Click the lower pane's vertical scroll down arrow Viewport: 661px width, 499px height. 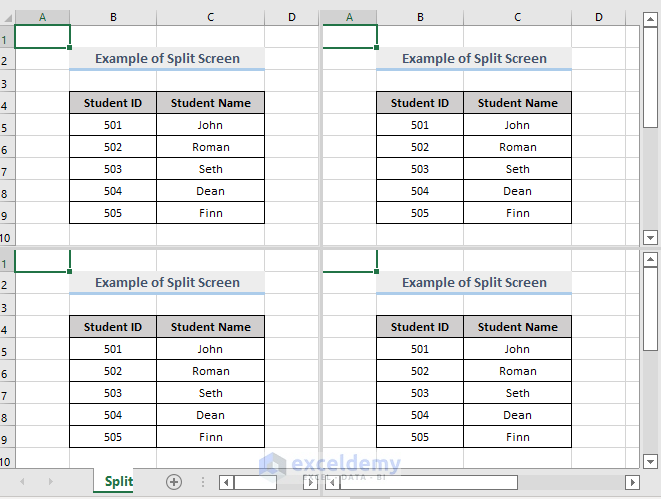650,461
